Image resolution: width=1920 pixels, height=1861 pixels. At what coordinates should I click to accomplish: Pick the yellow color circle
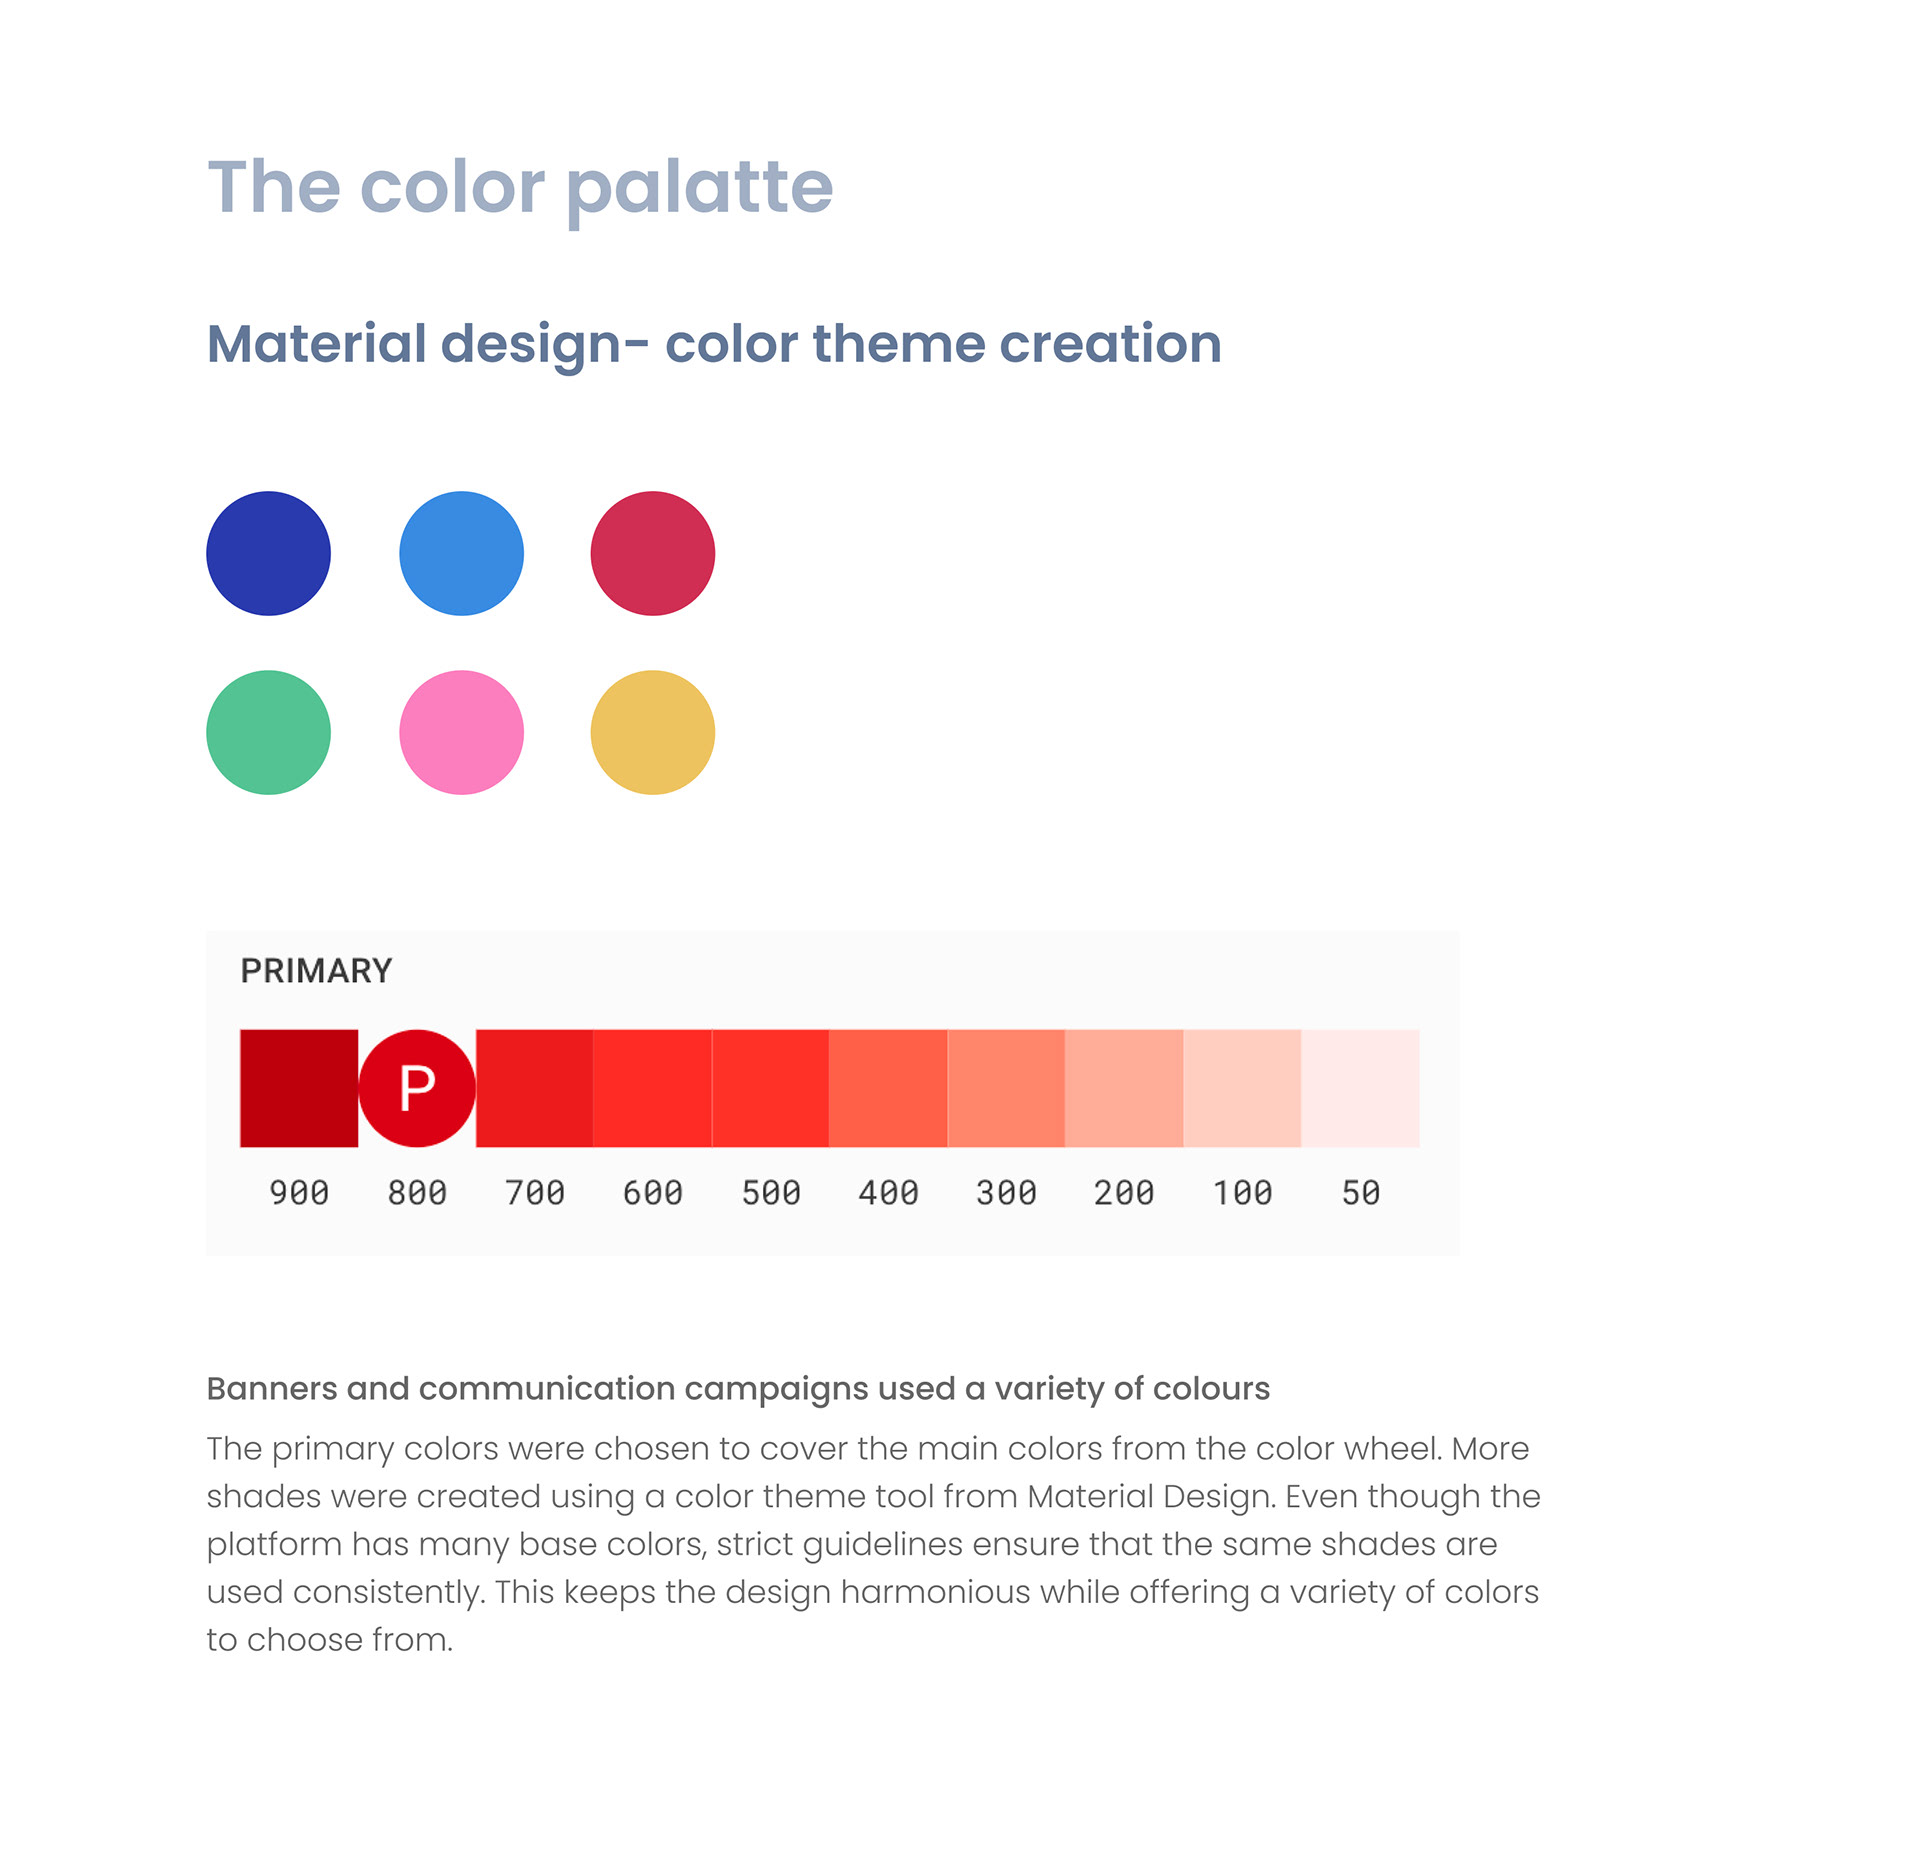click(653, 732)
